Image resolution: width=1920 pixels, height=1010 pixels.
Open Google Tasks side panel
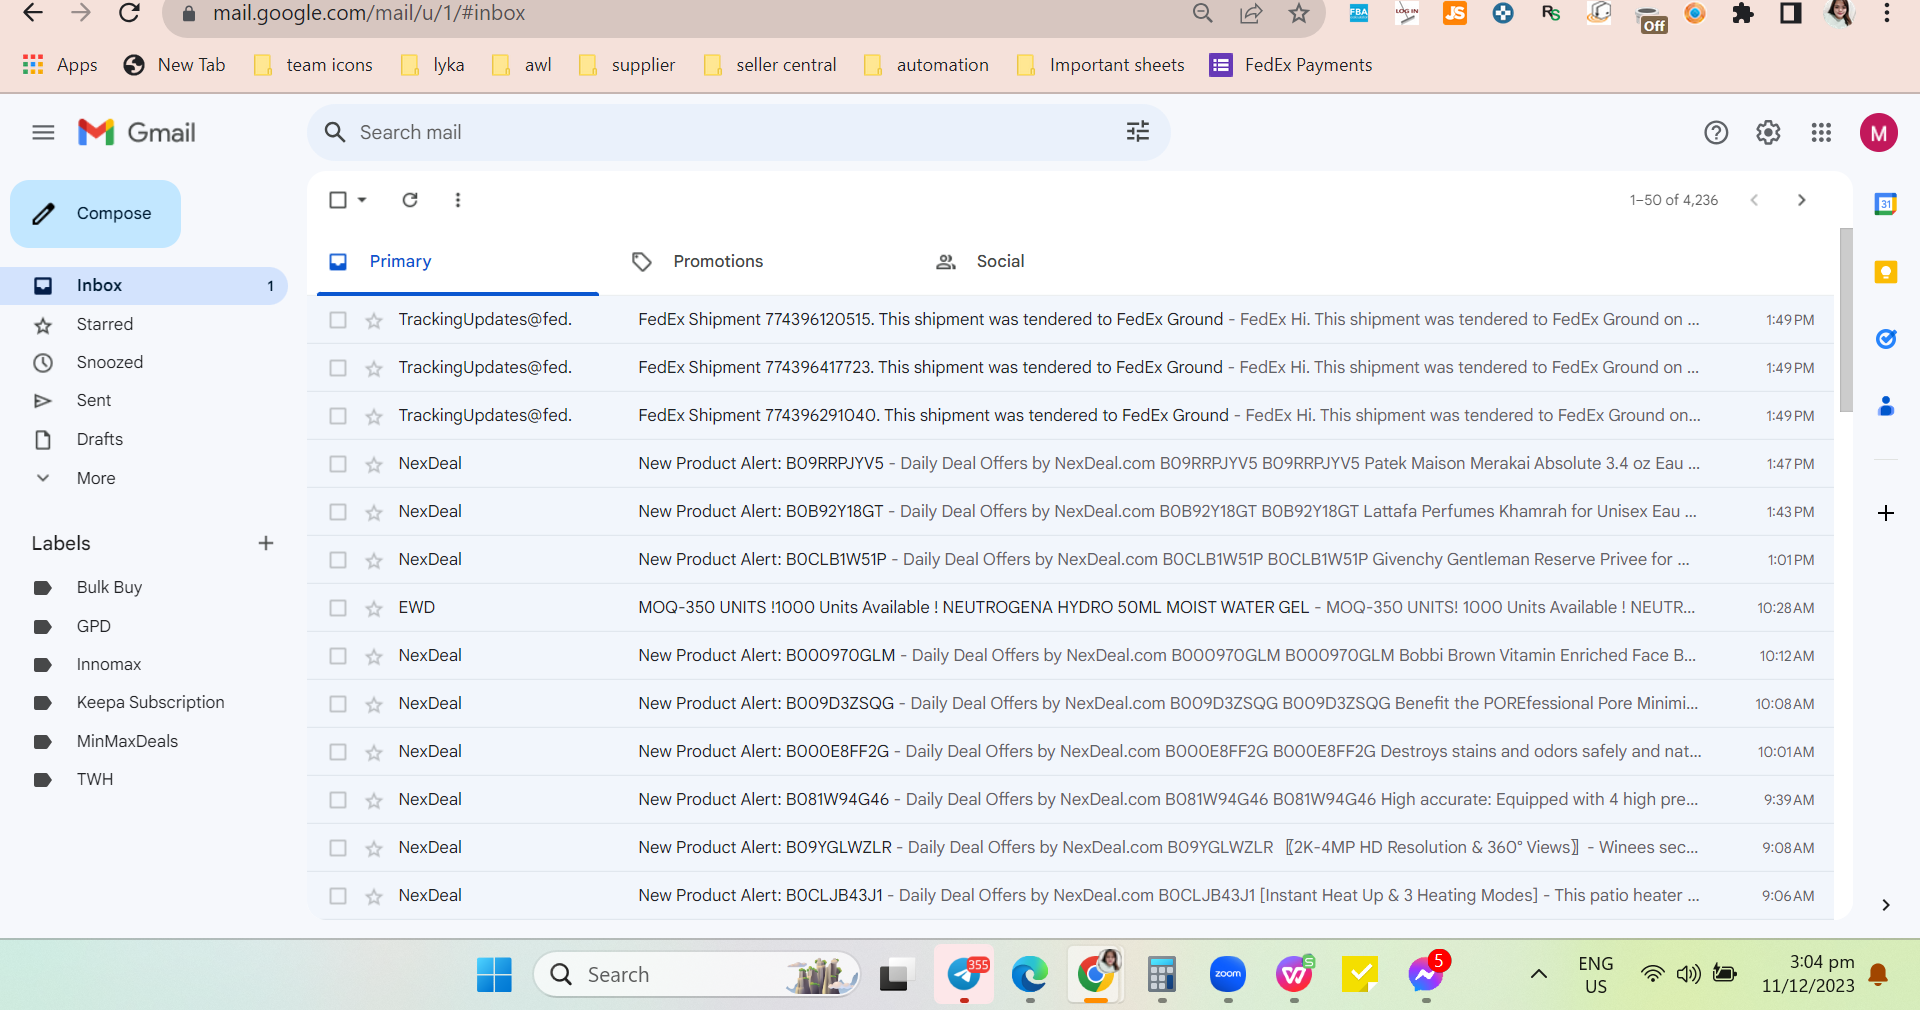[x=1886, y=339]
